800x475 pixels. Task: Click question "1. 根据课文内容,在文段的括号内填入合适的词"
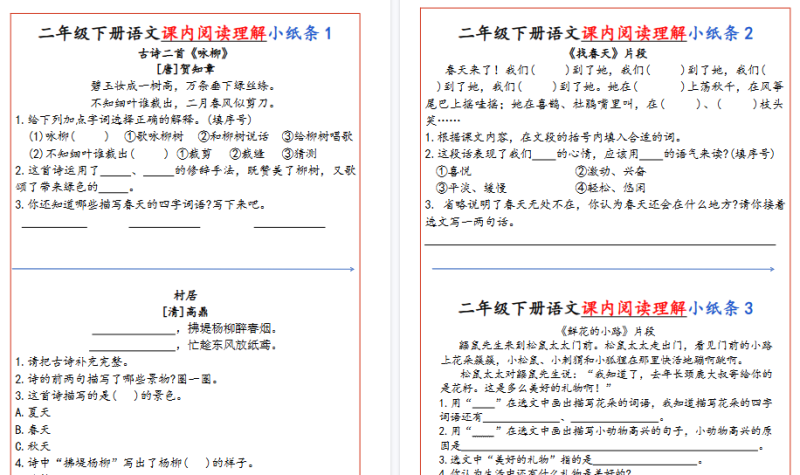(554, 137)
